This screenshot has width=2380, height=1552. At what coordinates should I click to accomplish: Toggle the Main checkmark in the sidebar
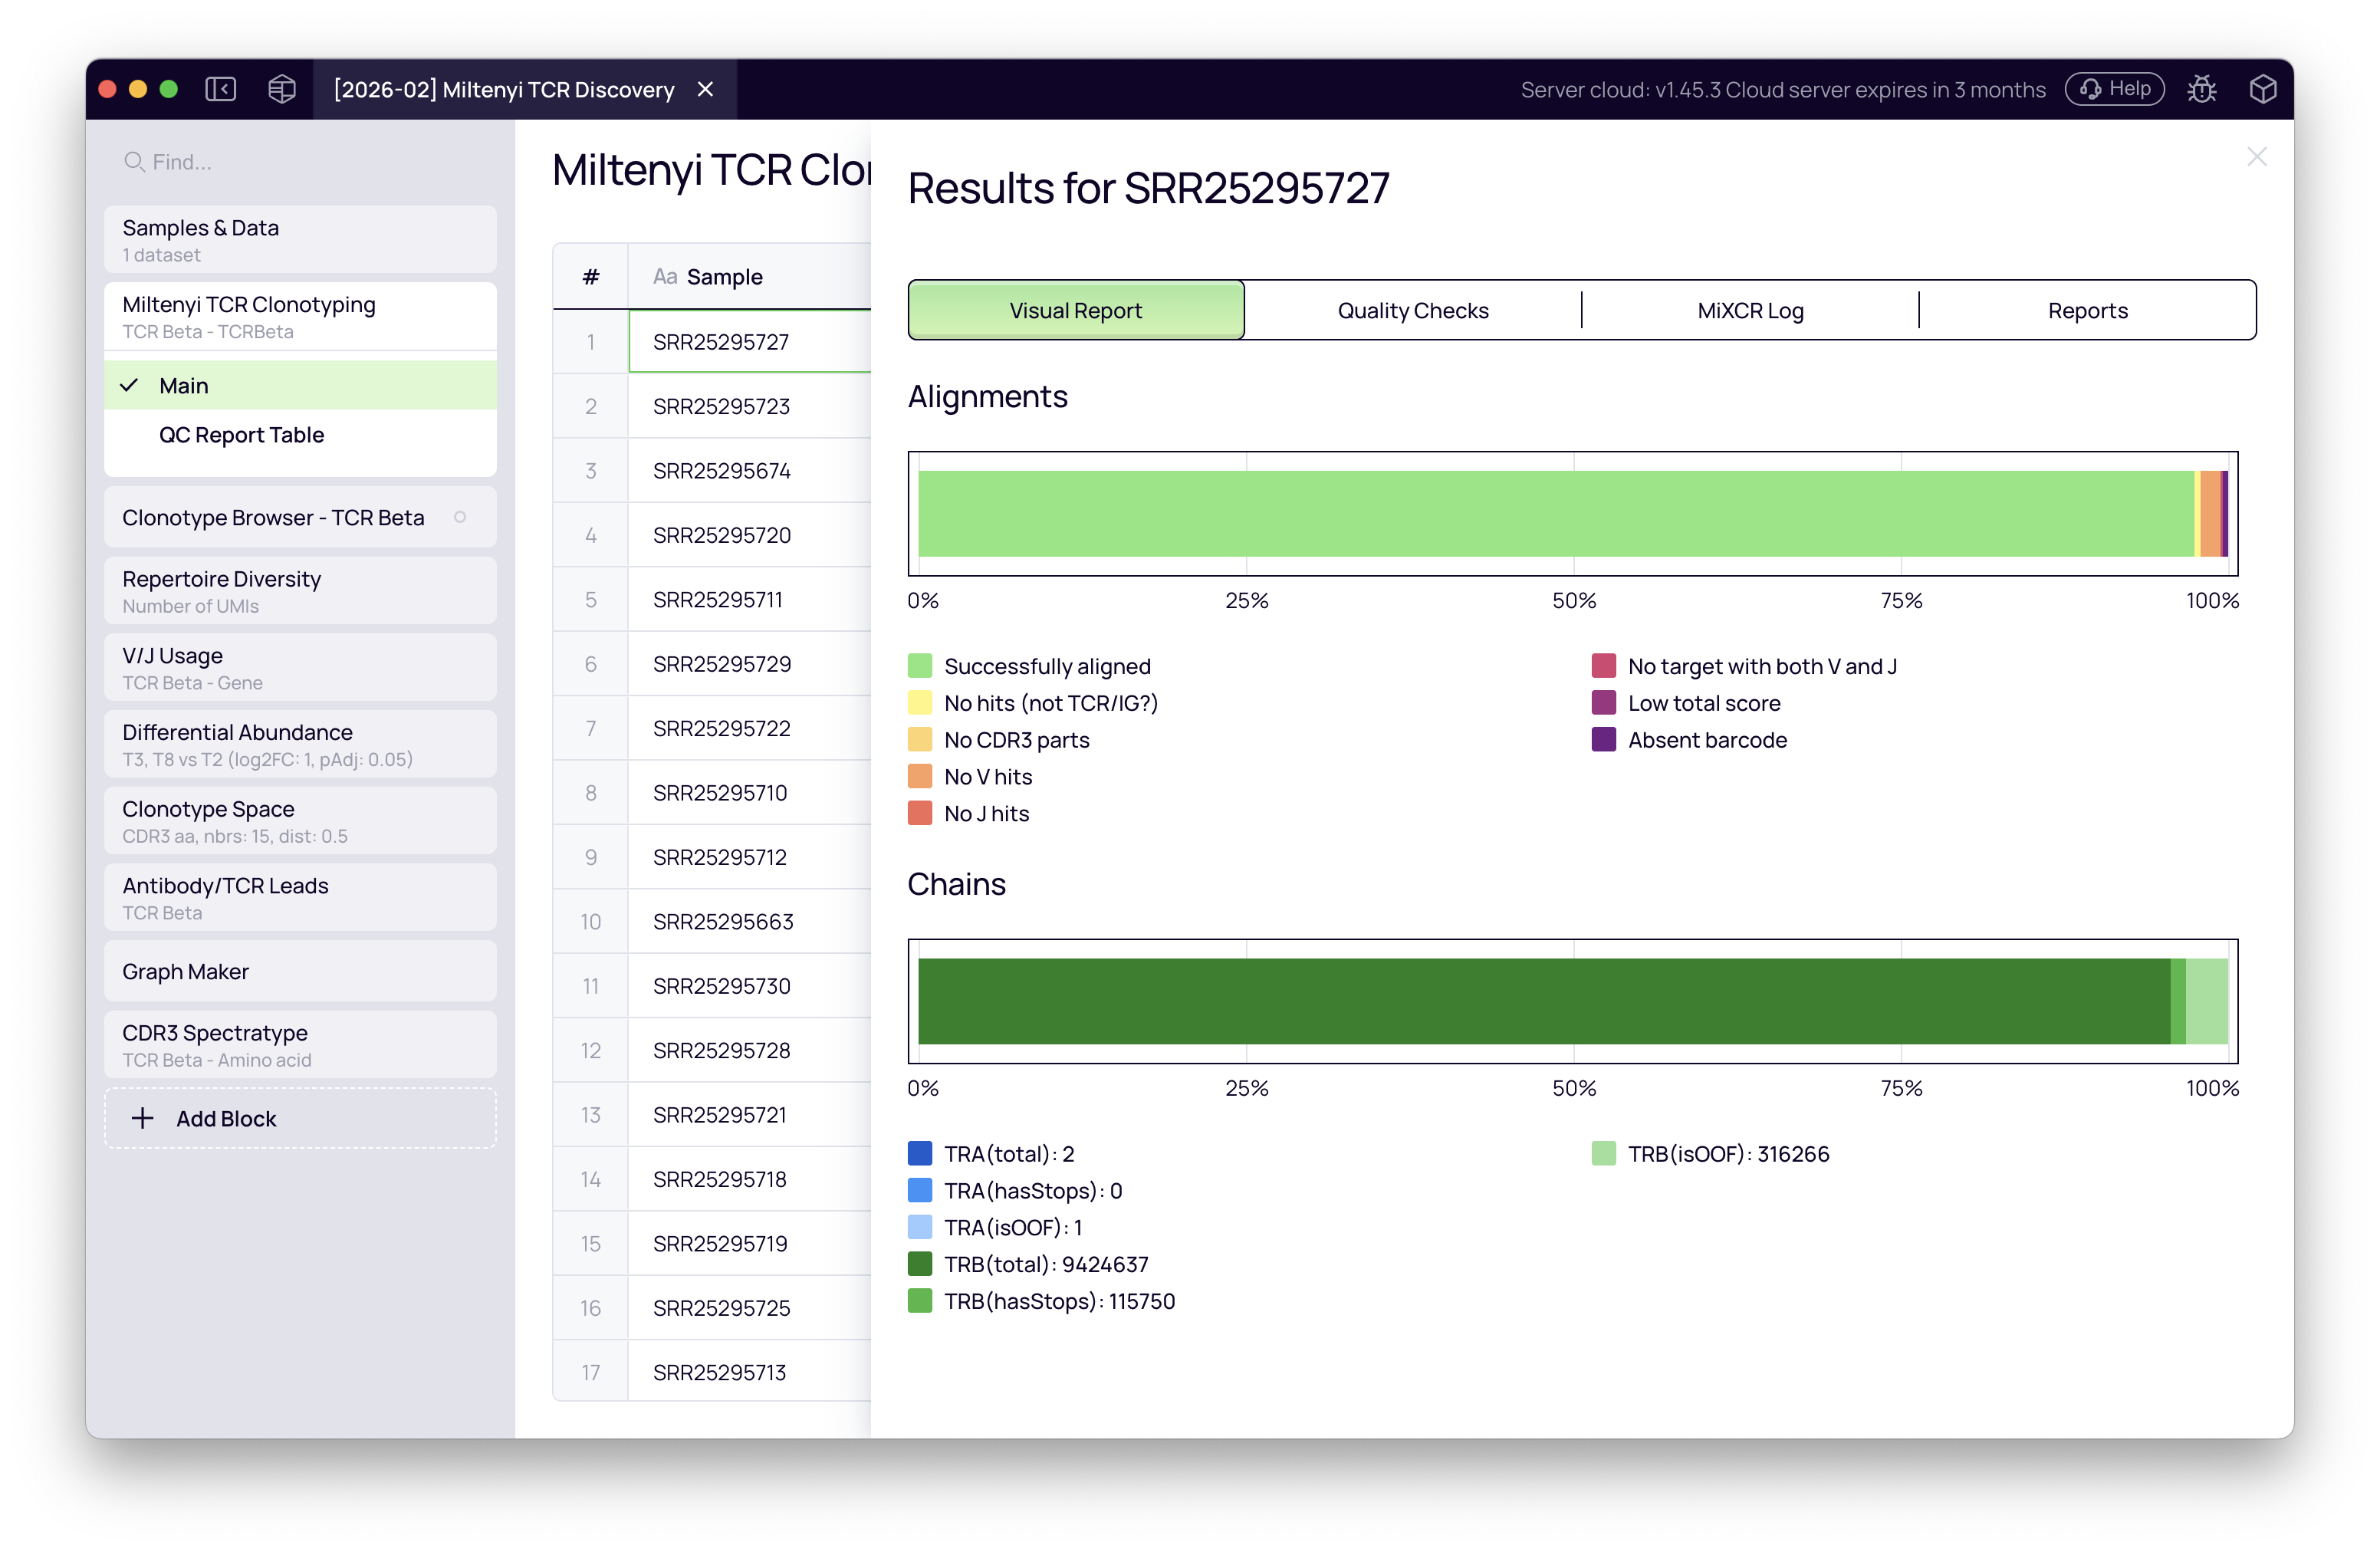(x=129, y=384)
